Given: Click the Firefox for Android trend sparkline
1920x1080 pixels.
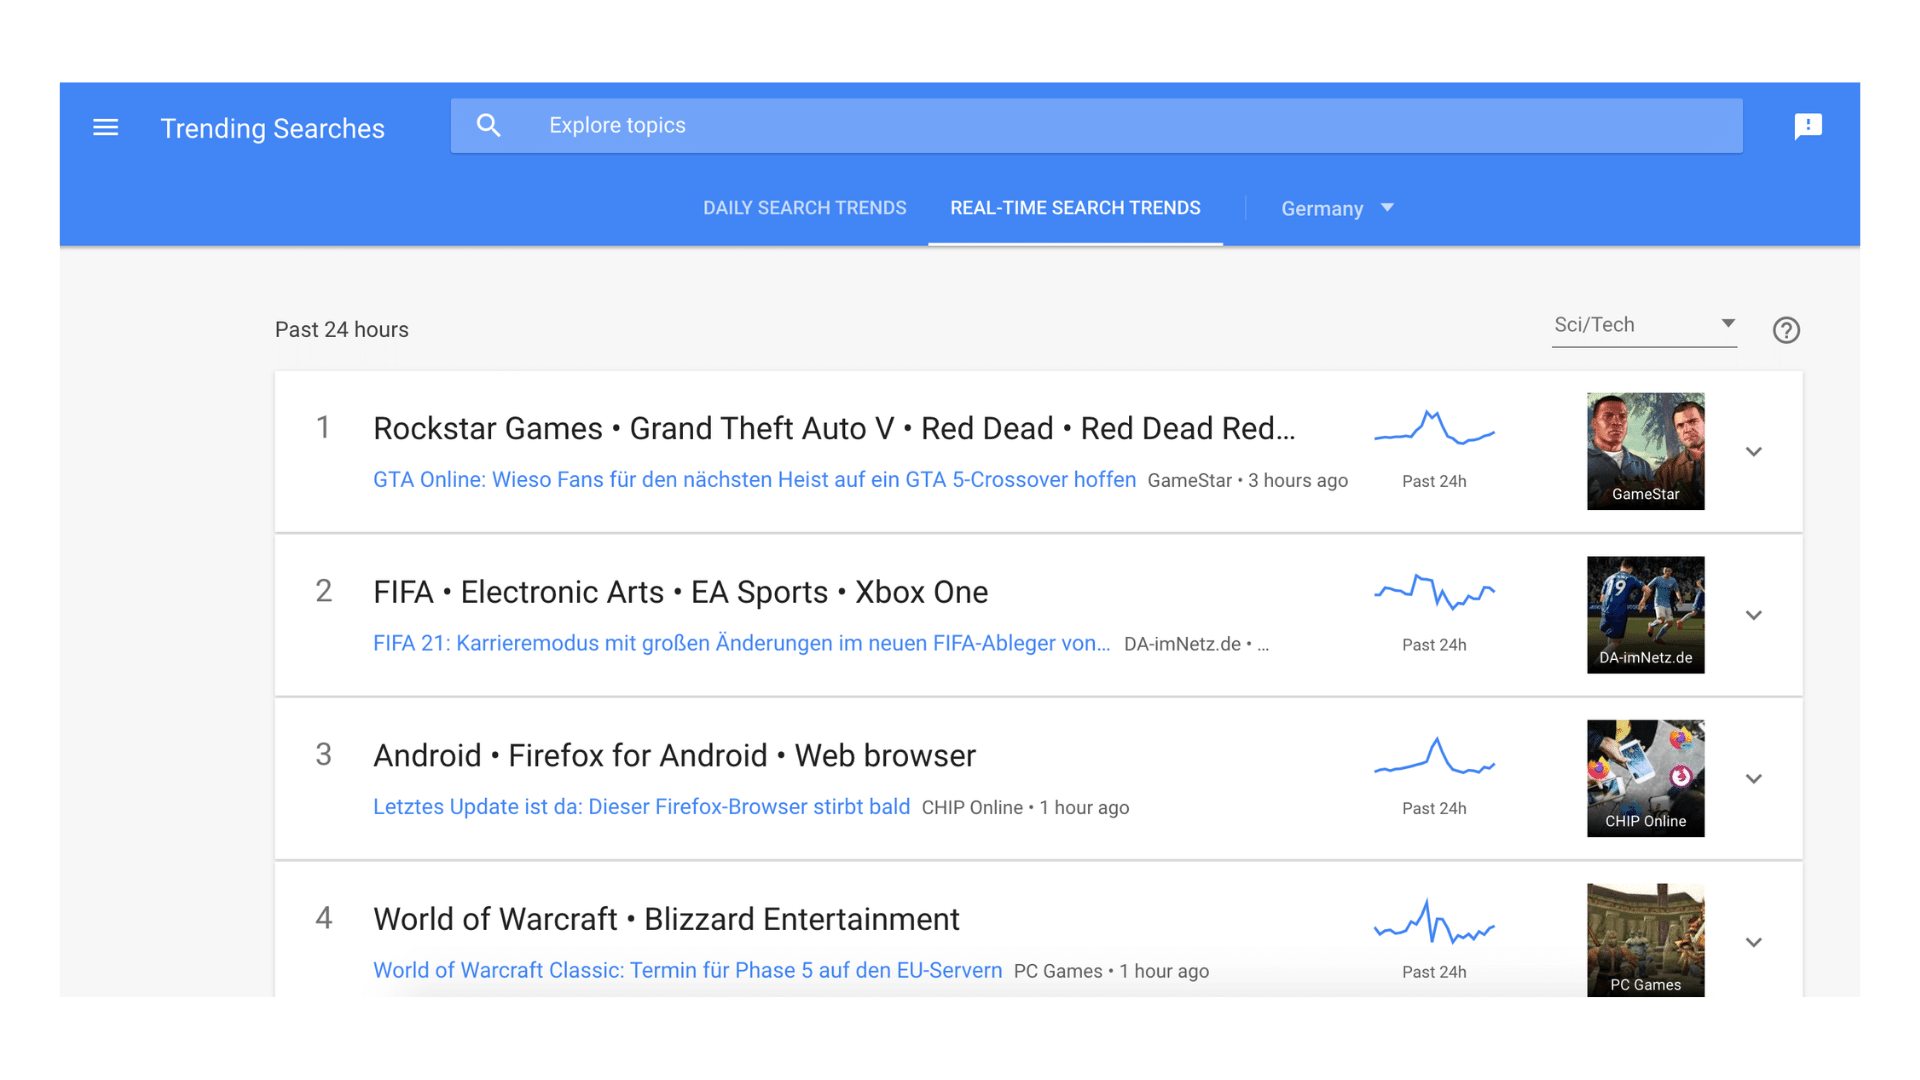Looking at the screenshot, I should (x=1434, y=756).
